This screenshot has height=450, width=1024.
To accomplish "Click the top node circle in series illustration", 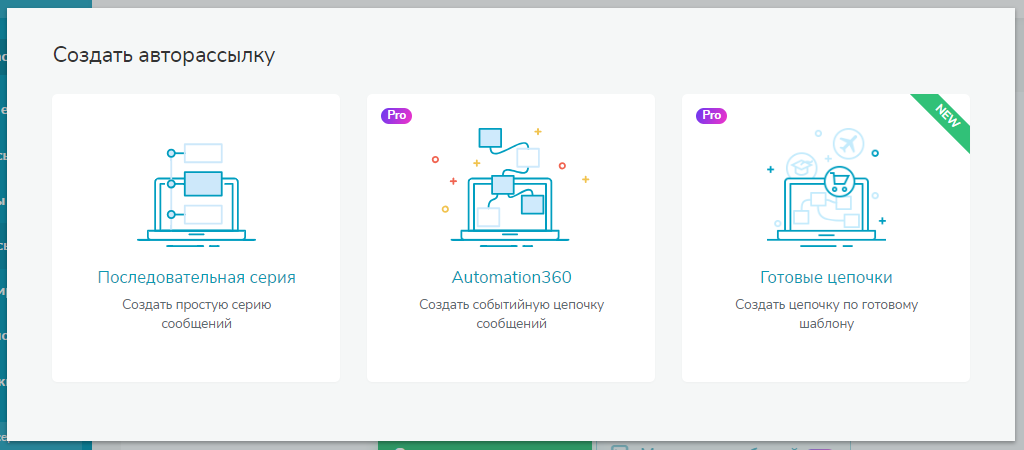I will [171, 153].
